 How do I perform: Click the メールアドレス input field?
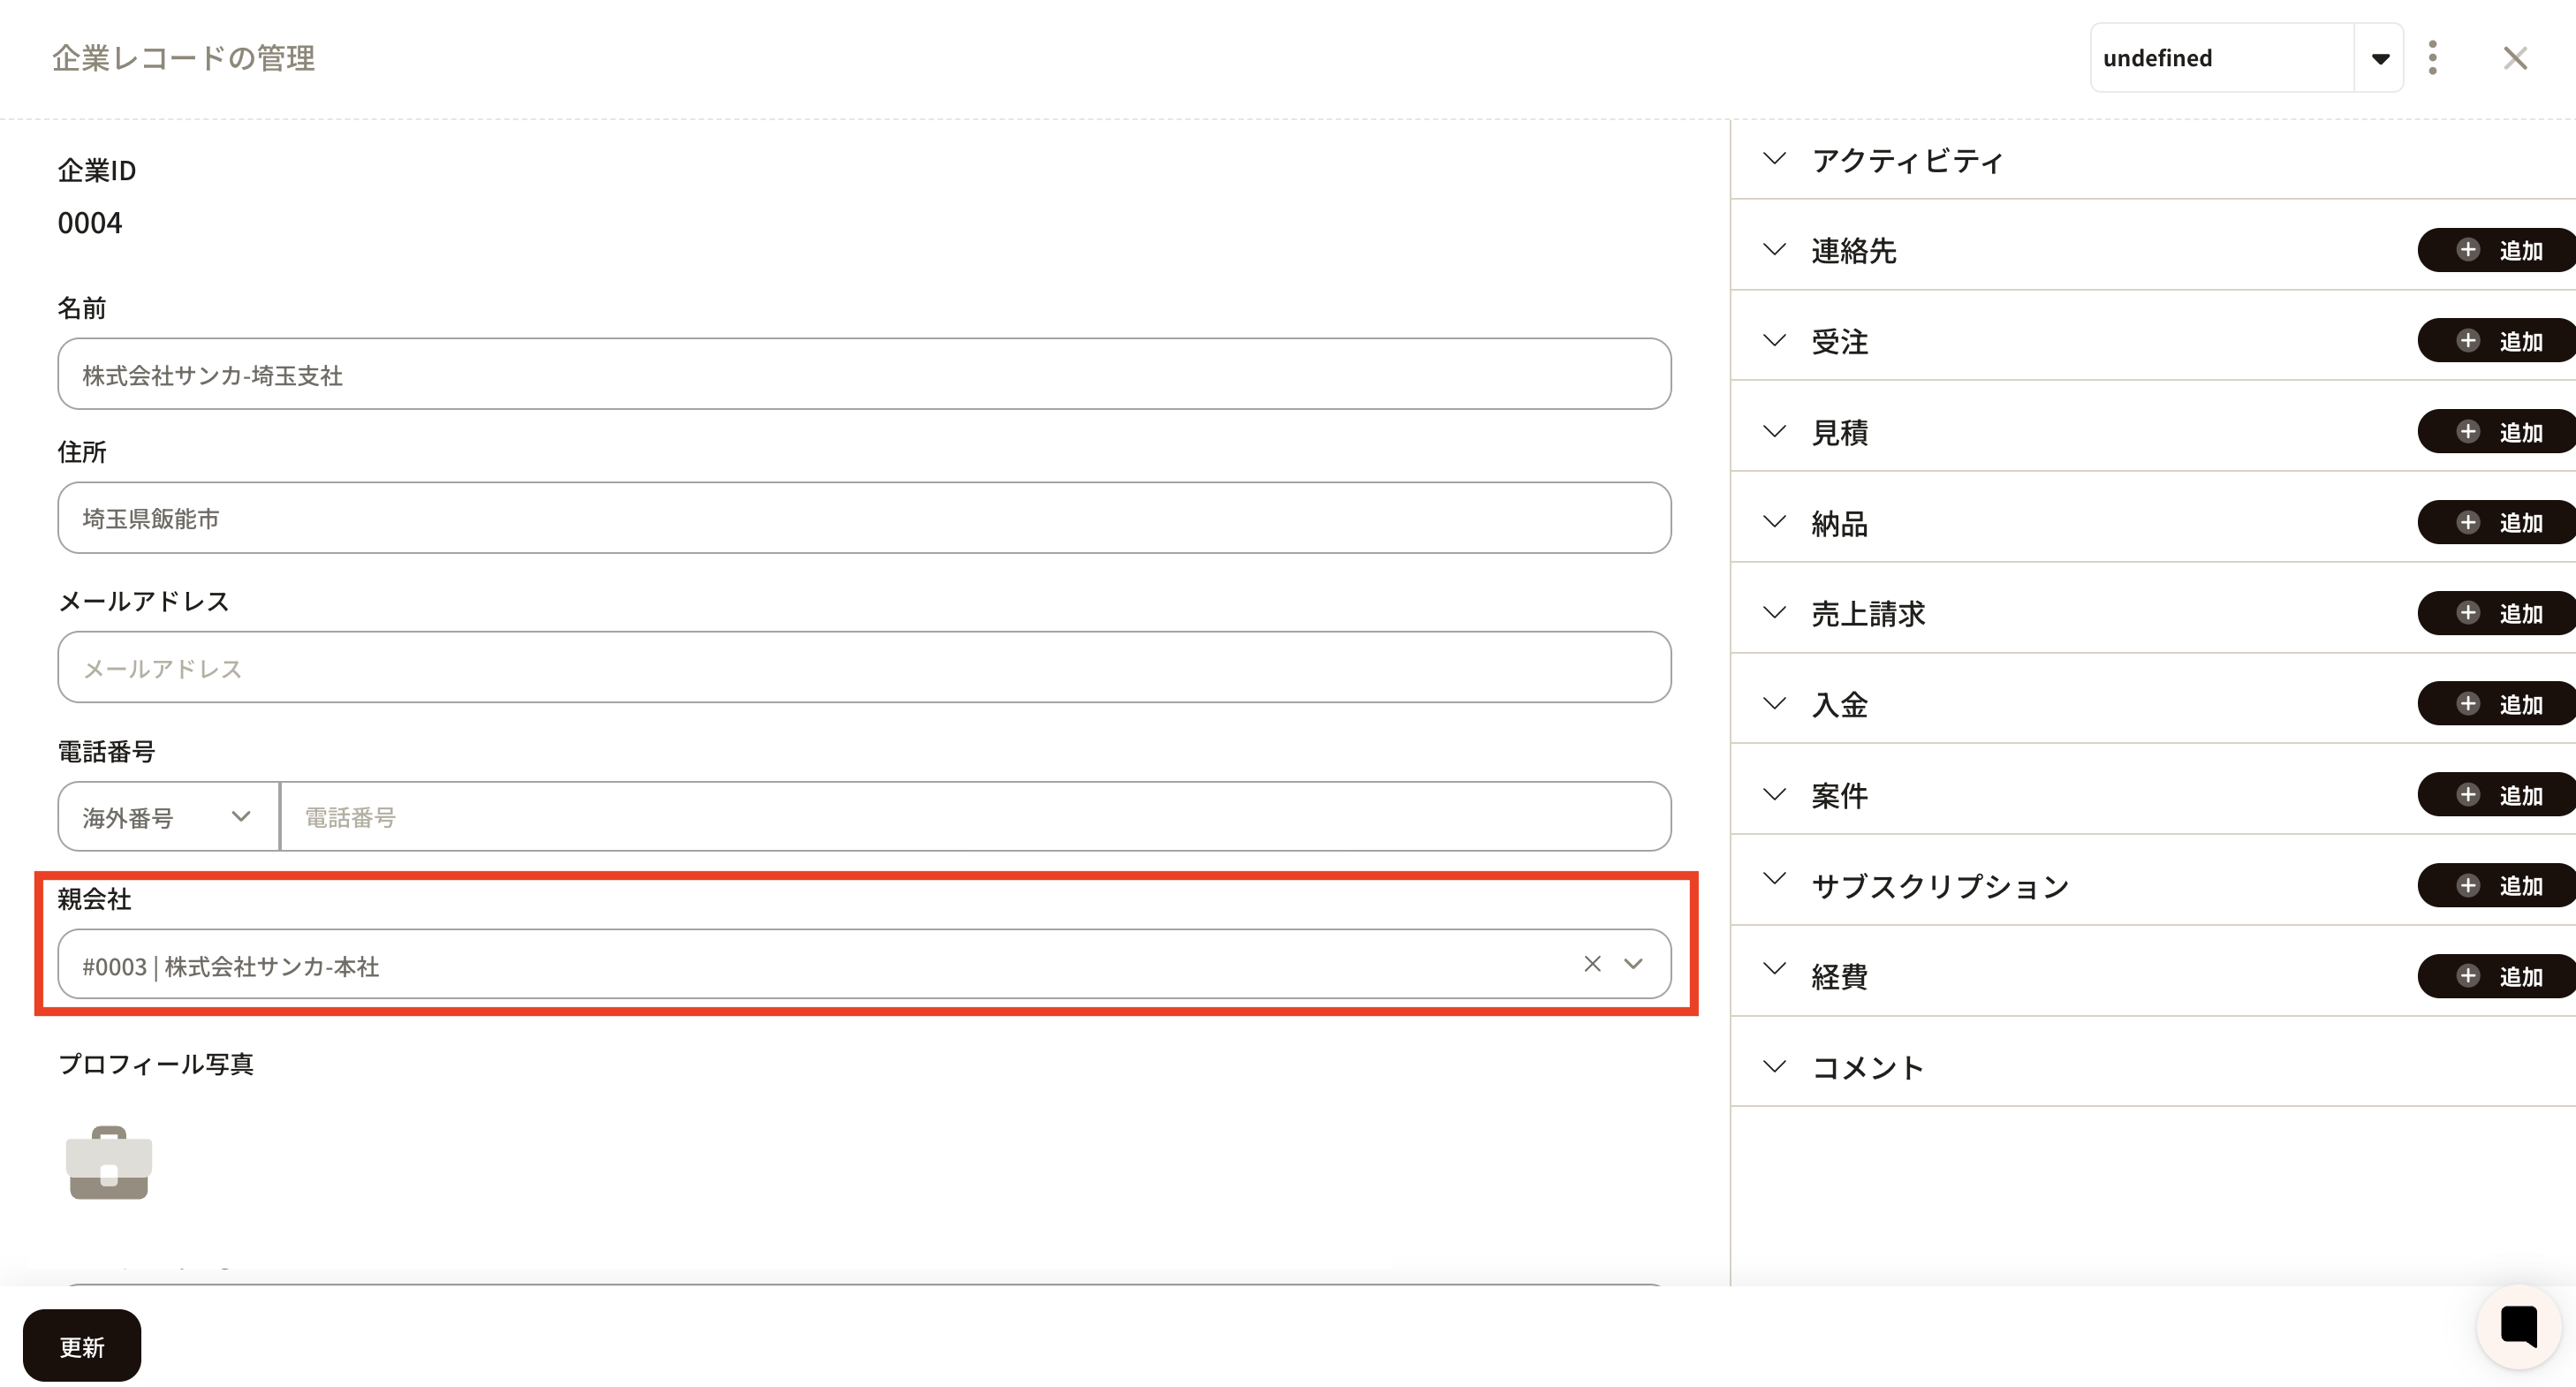864,667
